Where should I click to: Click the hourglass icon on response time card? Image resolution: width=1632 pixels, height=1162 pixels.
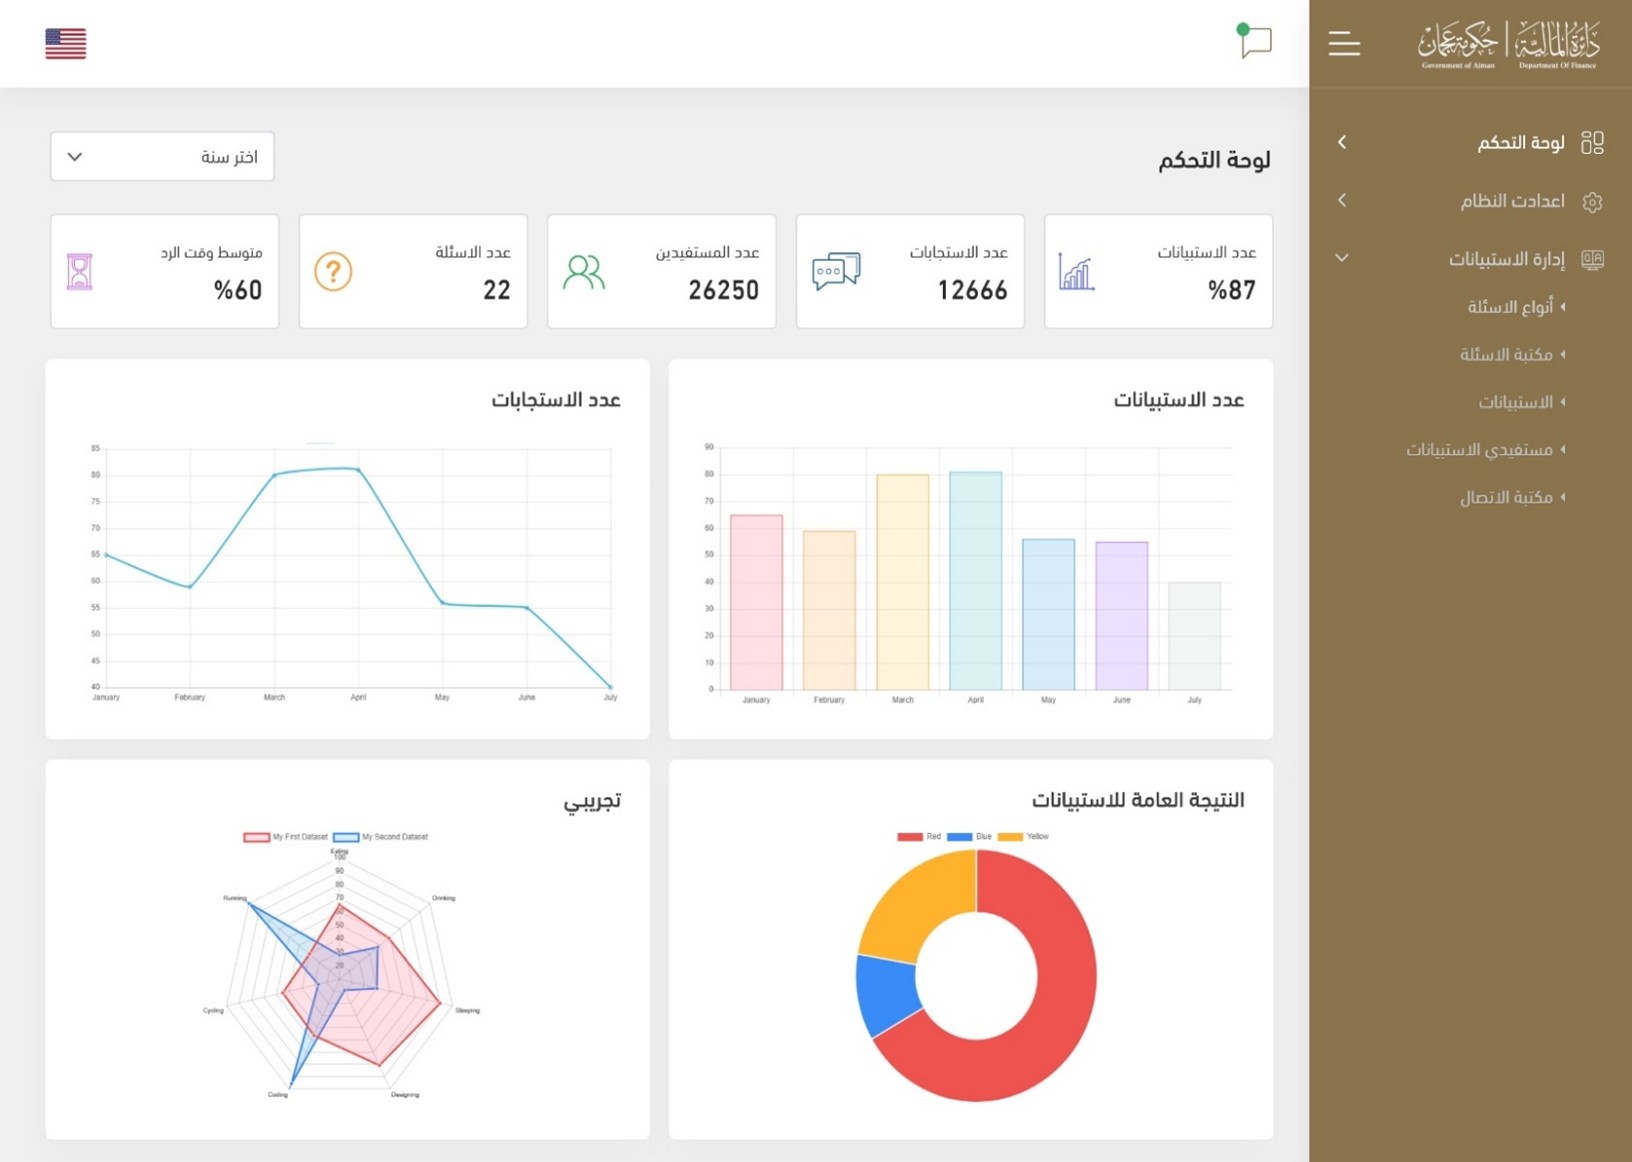tap(78, 270)
